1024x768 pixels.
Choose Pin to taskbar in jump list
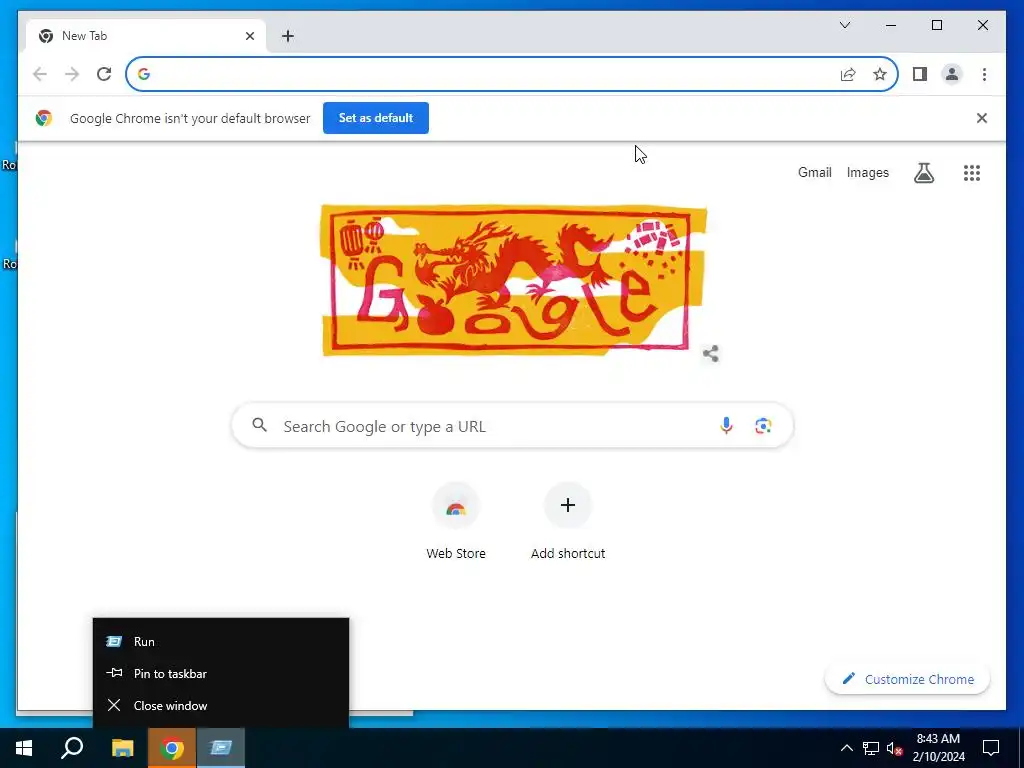pyautogui.click(x=221, y=673)
